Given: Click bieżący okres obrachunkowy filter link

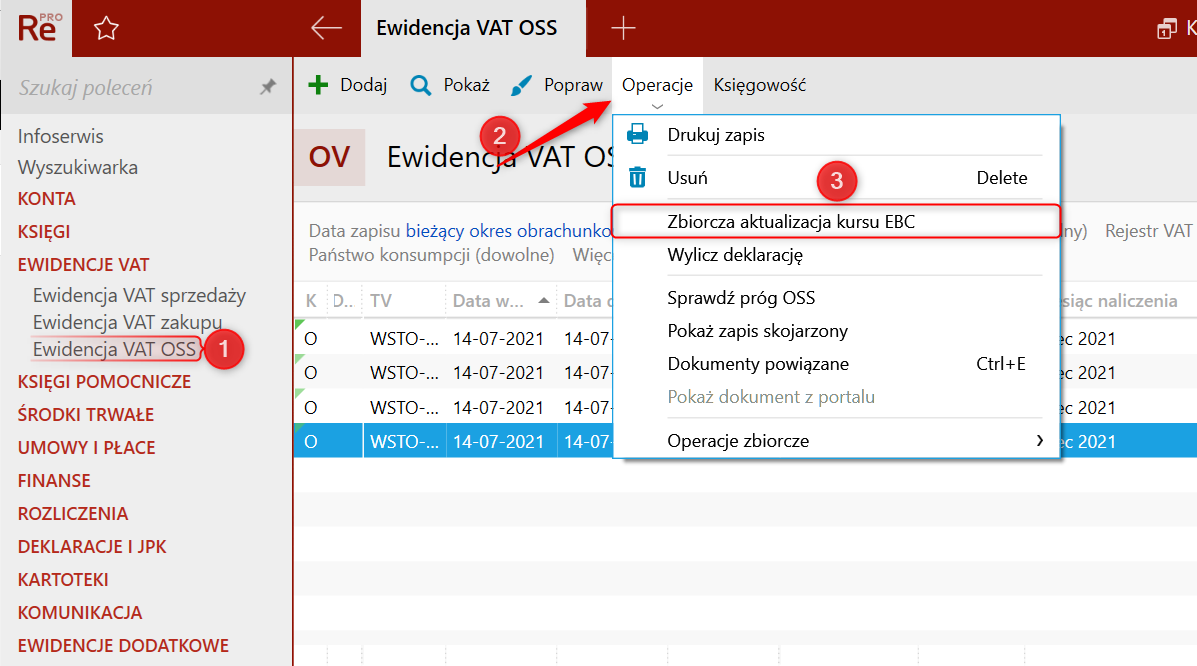Looking at the screenshot, I should (508, 231).
